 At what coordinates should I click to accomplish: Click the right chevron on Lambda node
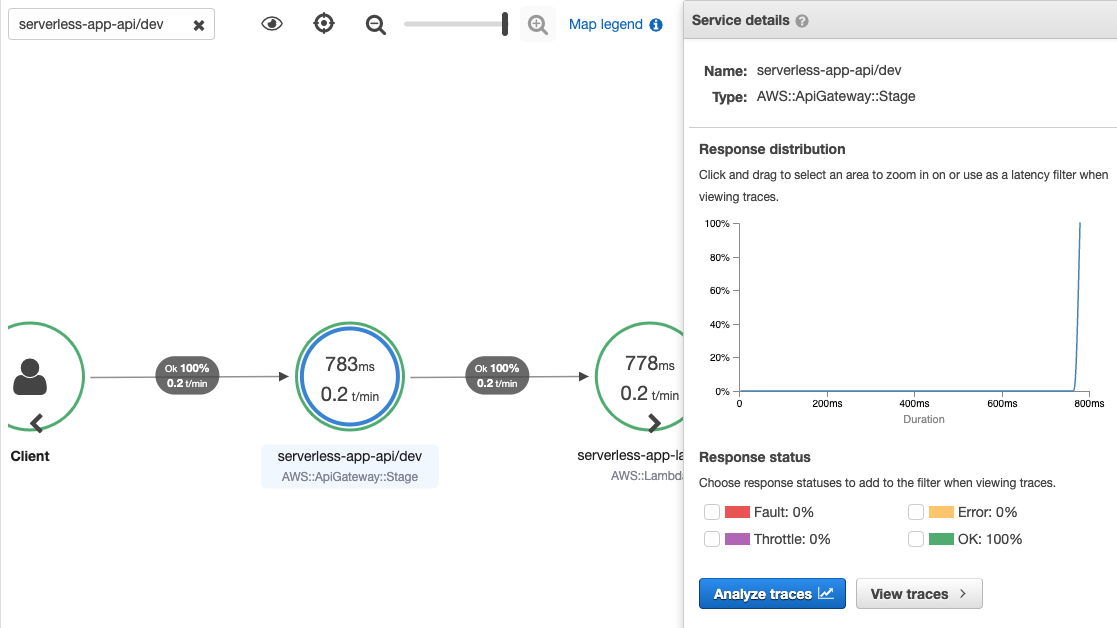654,423
